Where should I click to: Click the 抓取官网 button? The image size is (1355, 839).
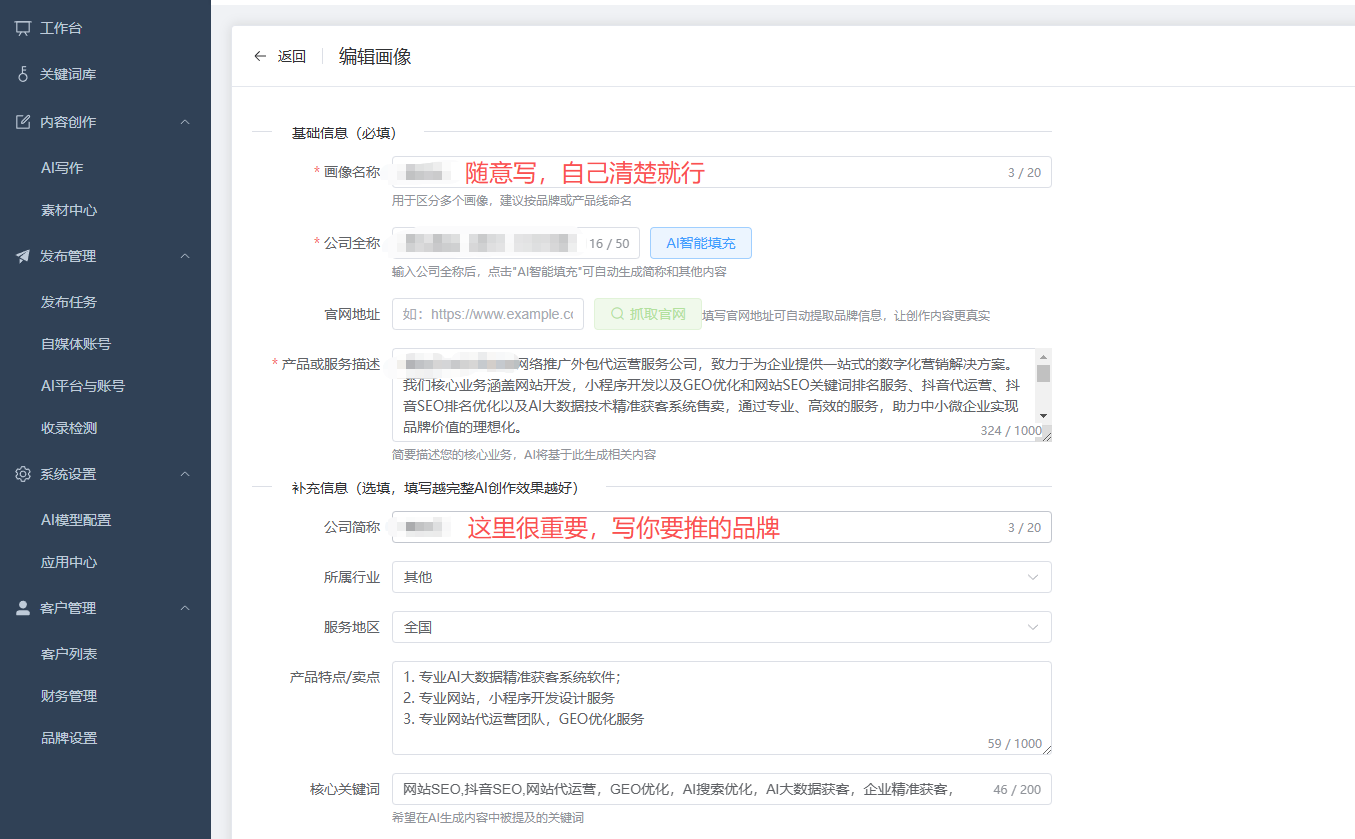[x=649, y=313]
